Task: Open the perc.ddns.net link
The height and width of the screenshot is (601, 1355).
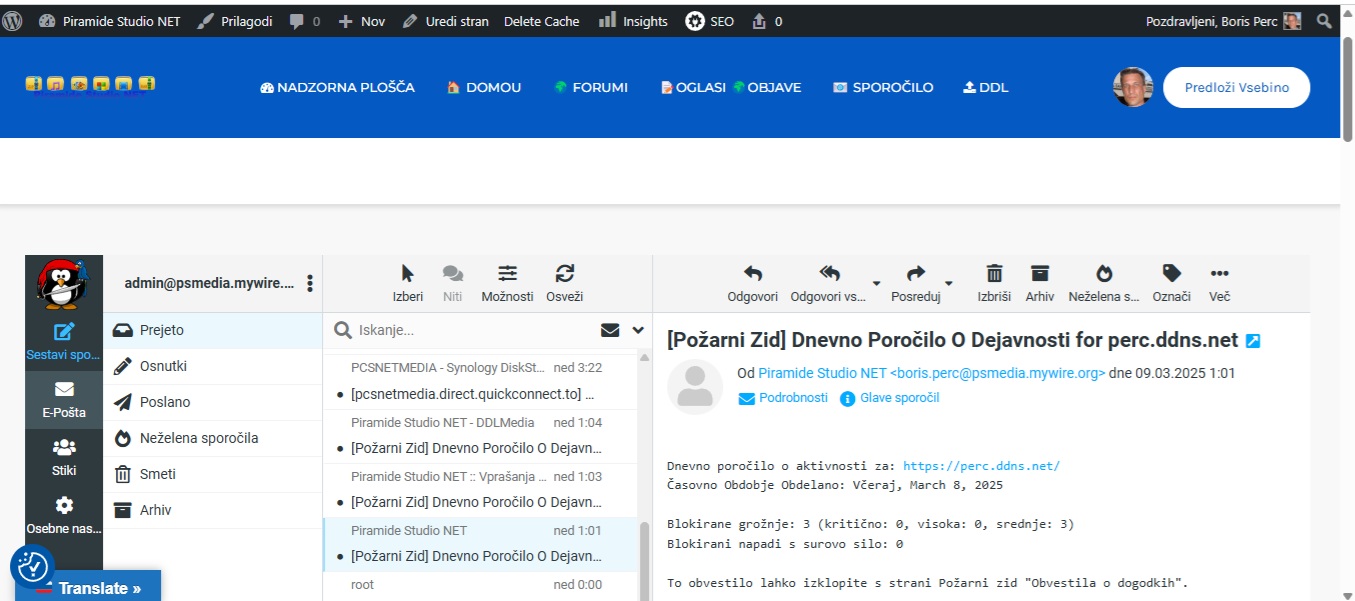Action: (980, 466)
